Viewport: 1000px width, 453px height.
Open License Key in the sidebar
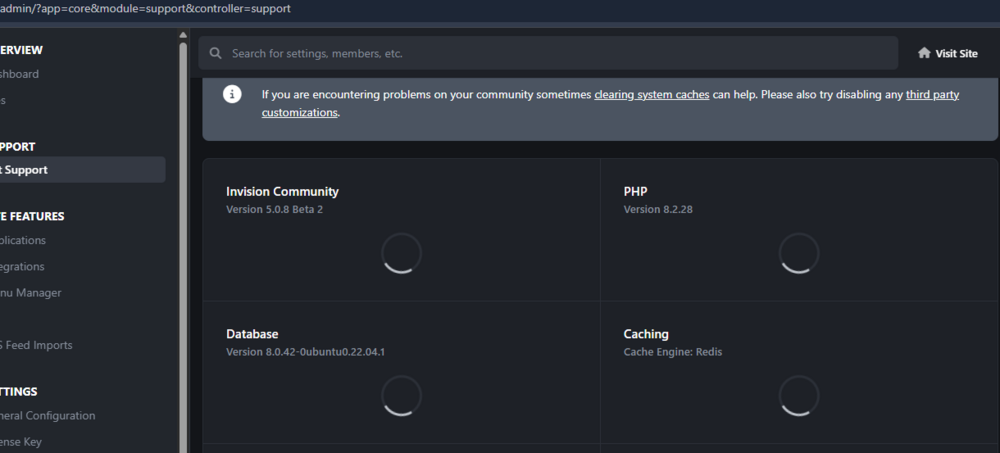click(x=21, y=442)
